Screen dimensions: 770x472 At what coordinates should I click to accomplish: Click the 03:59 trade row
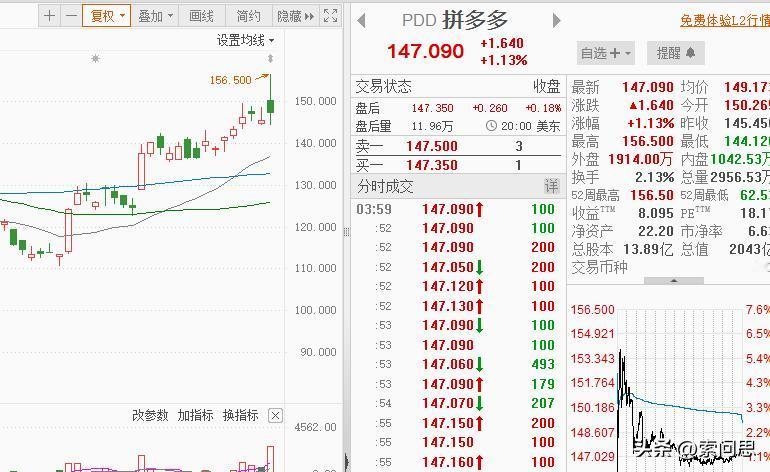coord(458,209)
